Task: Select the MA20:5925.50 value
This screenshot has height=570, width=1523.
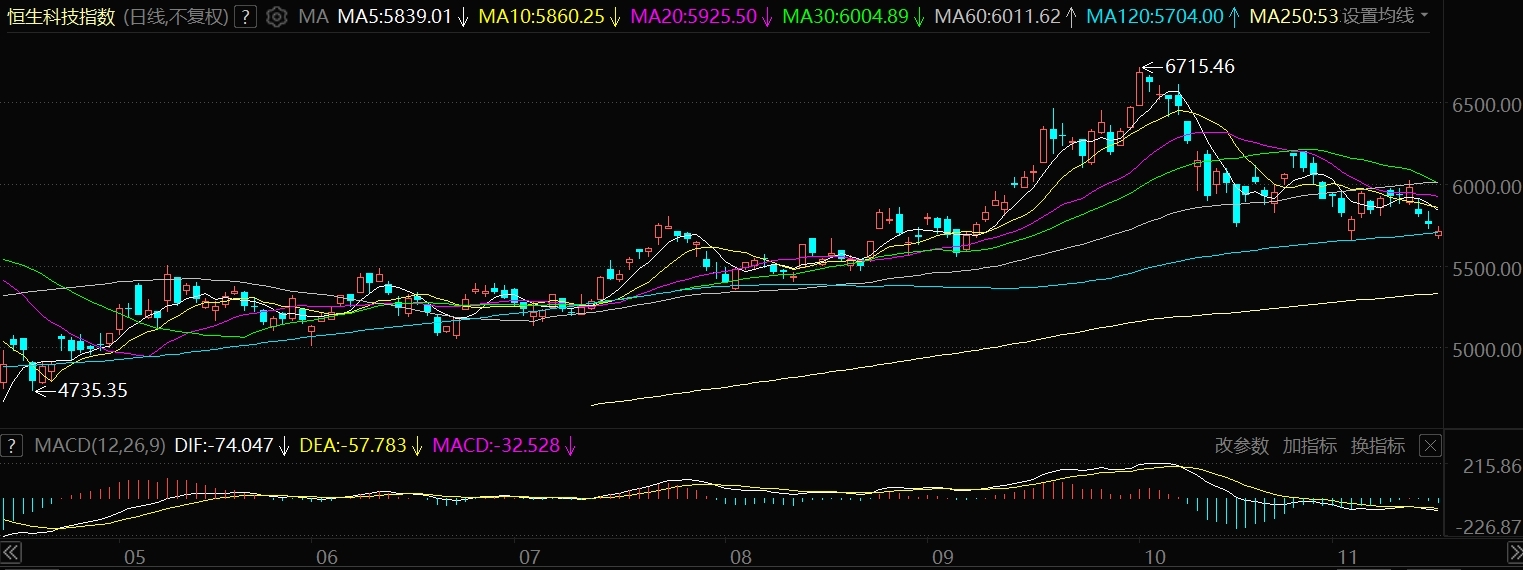Action: tap(693, 16)
